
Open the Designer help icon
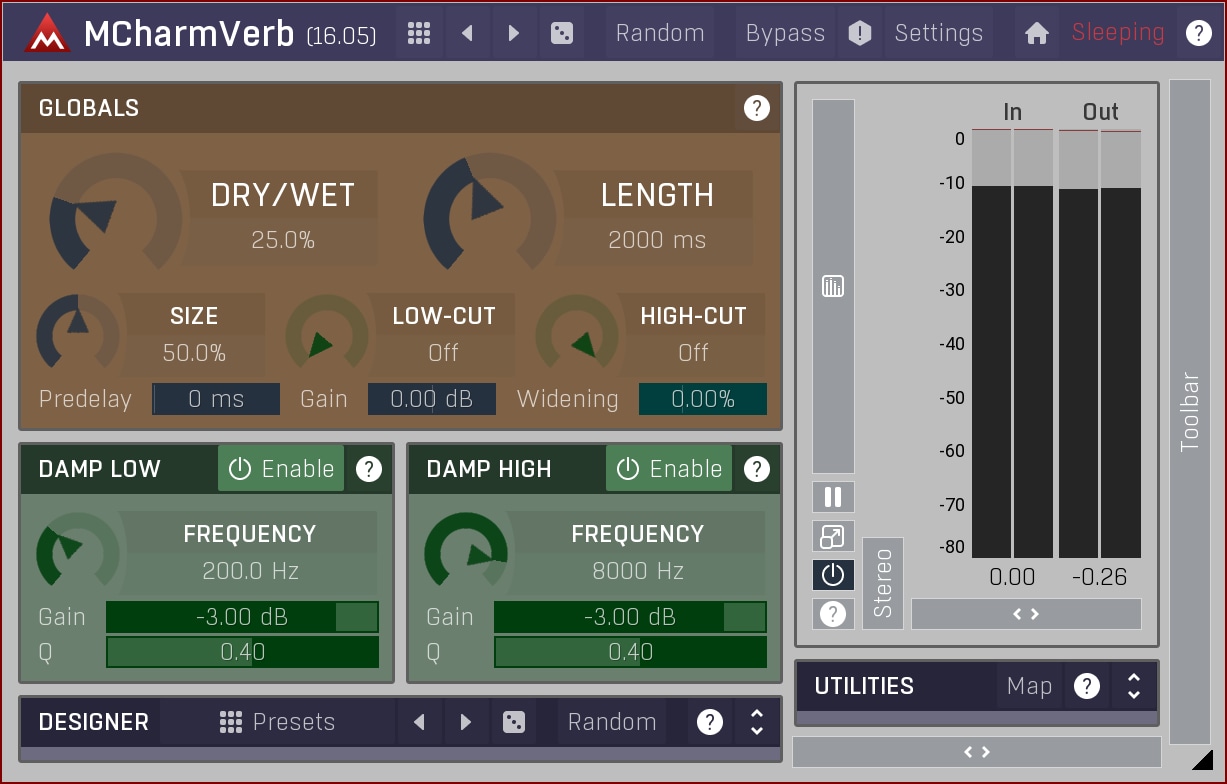710,722
